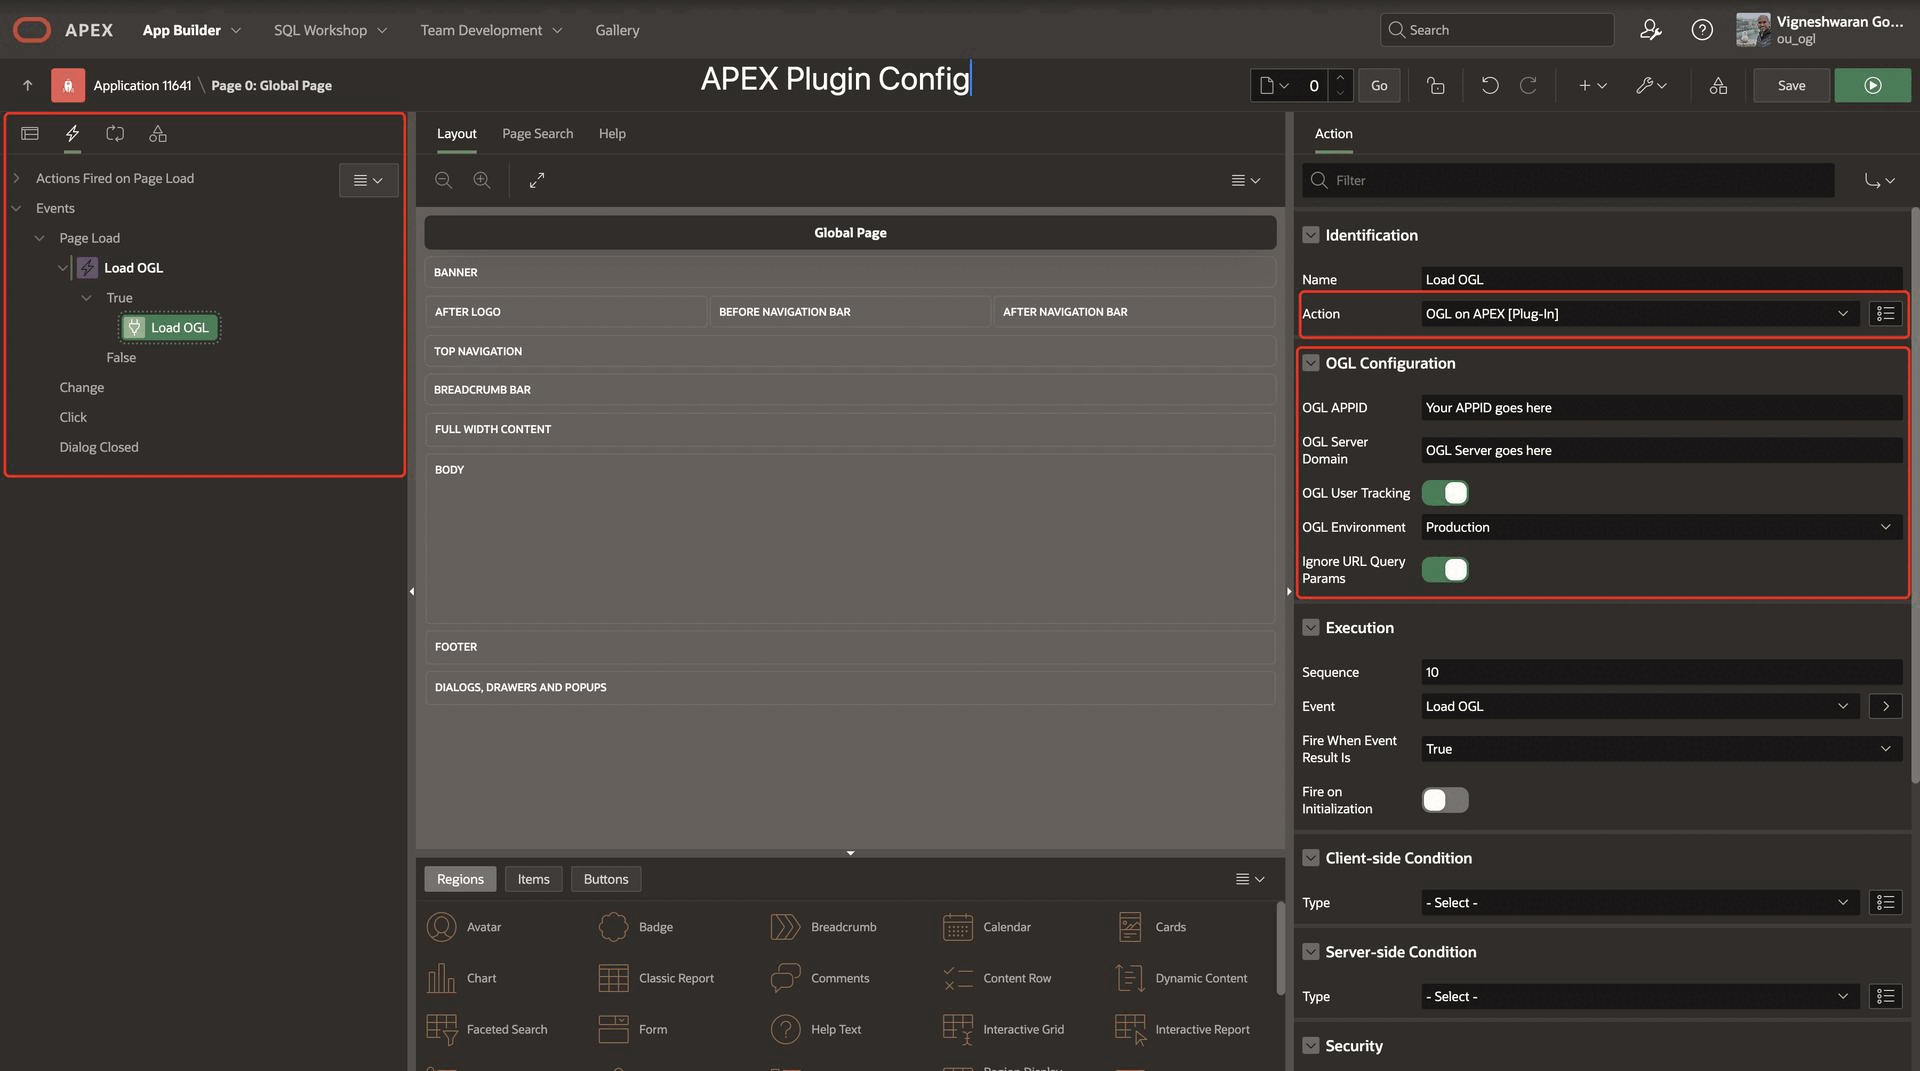
Task: Collapse the Server-side Condition section
Action: click(x=1310, y=952)
